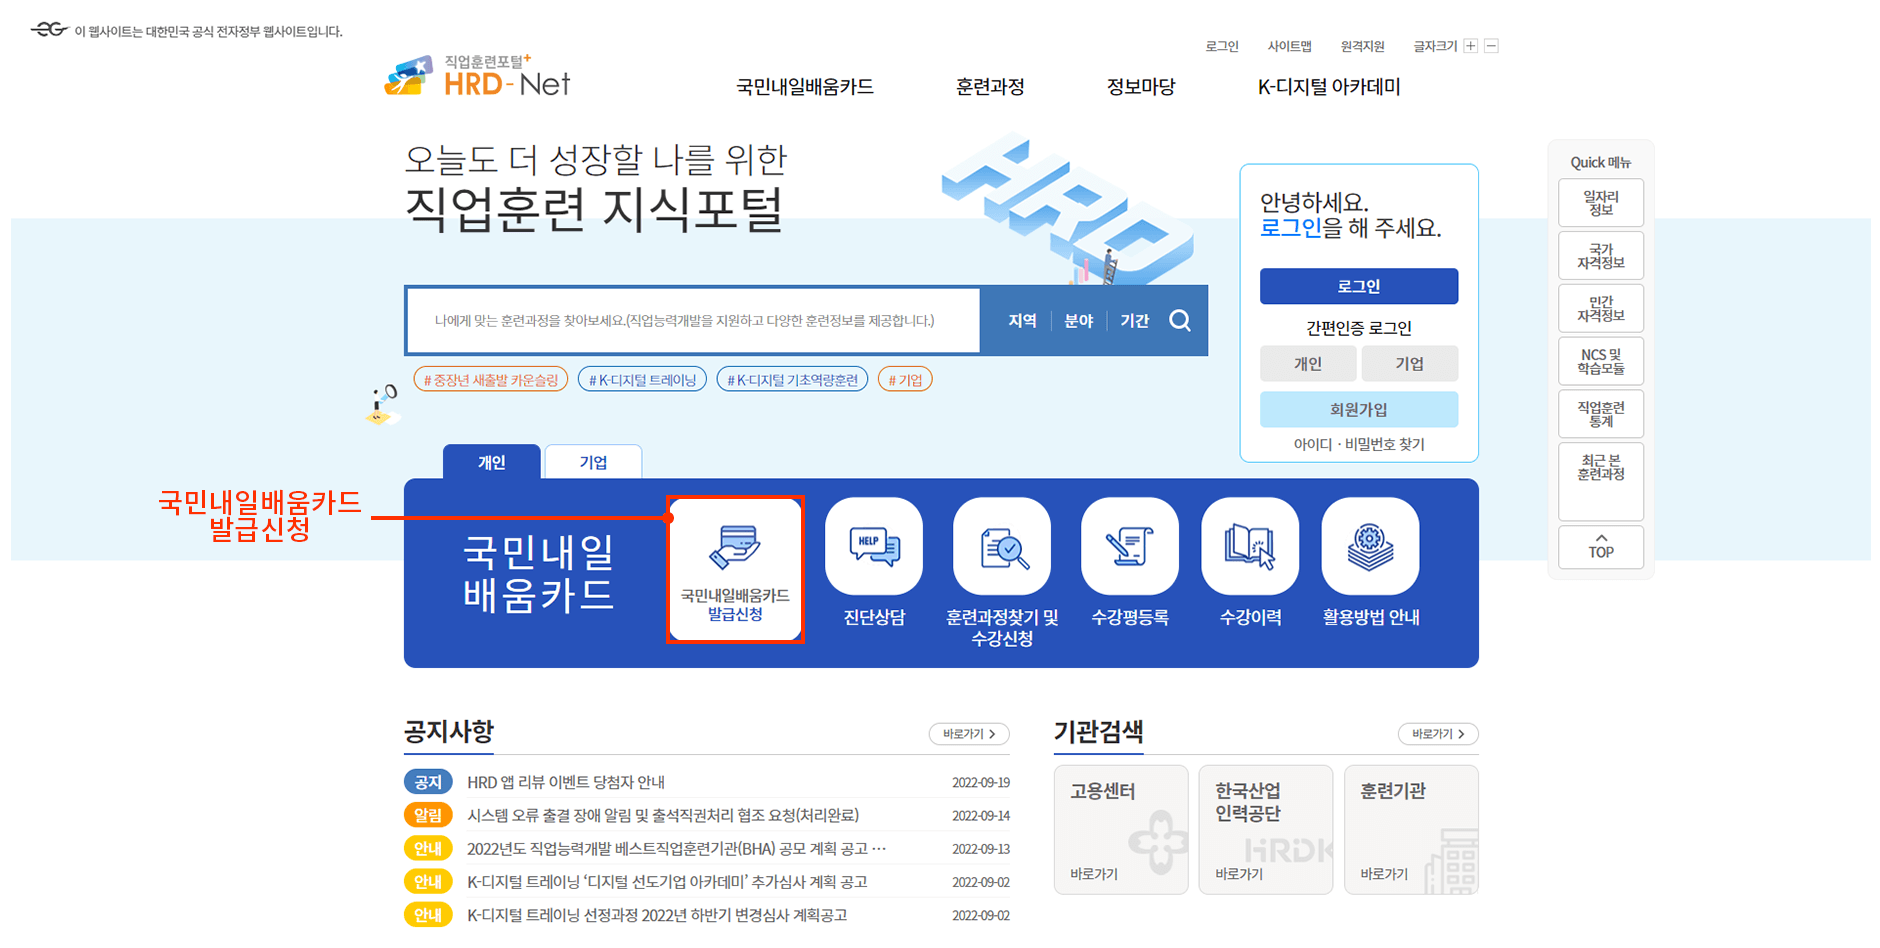Select 기업 simple authentication login
The image size is (1880, 948).
pyautogui.click(x=1410, y=363)
